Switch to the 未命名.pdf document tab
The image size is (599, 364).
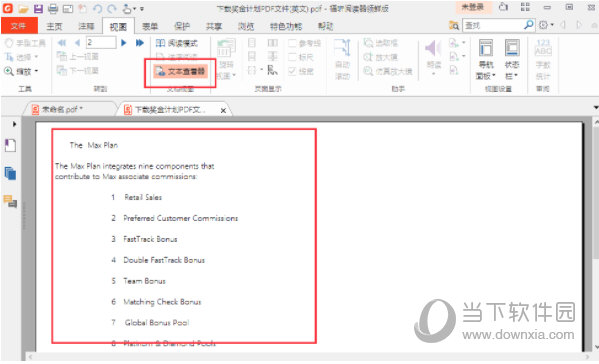61,110
